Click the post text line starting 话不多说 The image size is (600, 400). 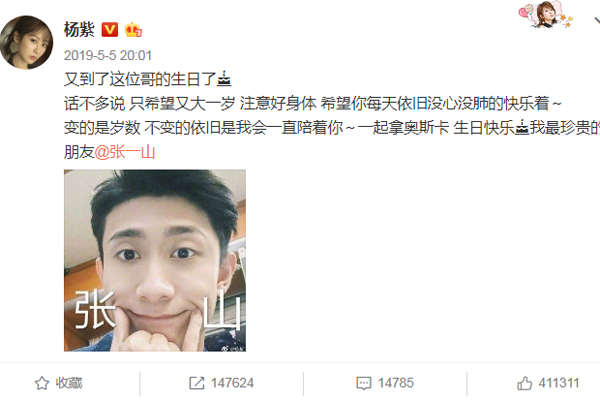click(313, 104)
